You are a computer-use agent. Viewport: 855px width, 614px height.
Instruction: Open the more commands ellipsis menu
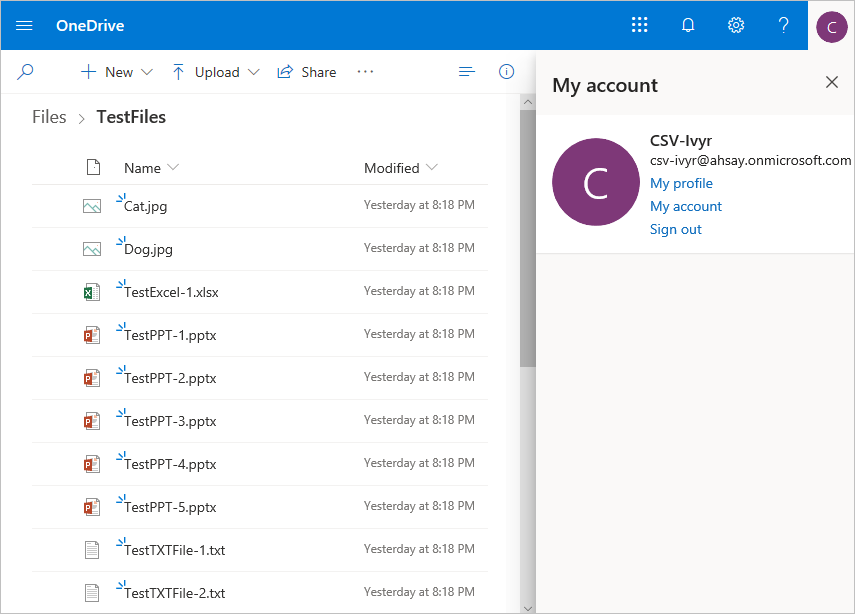(365, 72)
